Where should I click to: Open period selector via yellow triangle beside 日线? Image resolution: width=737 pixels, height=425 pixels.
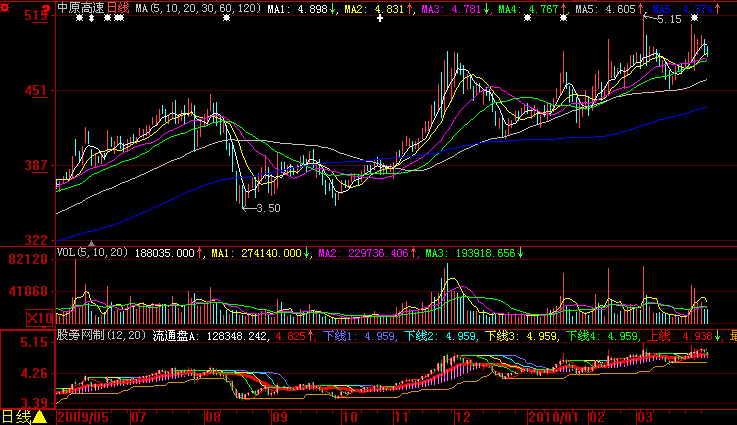[40, 417]
